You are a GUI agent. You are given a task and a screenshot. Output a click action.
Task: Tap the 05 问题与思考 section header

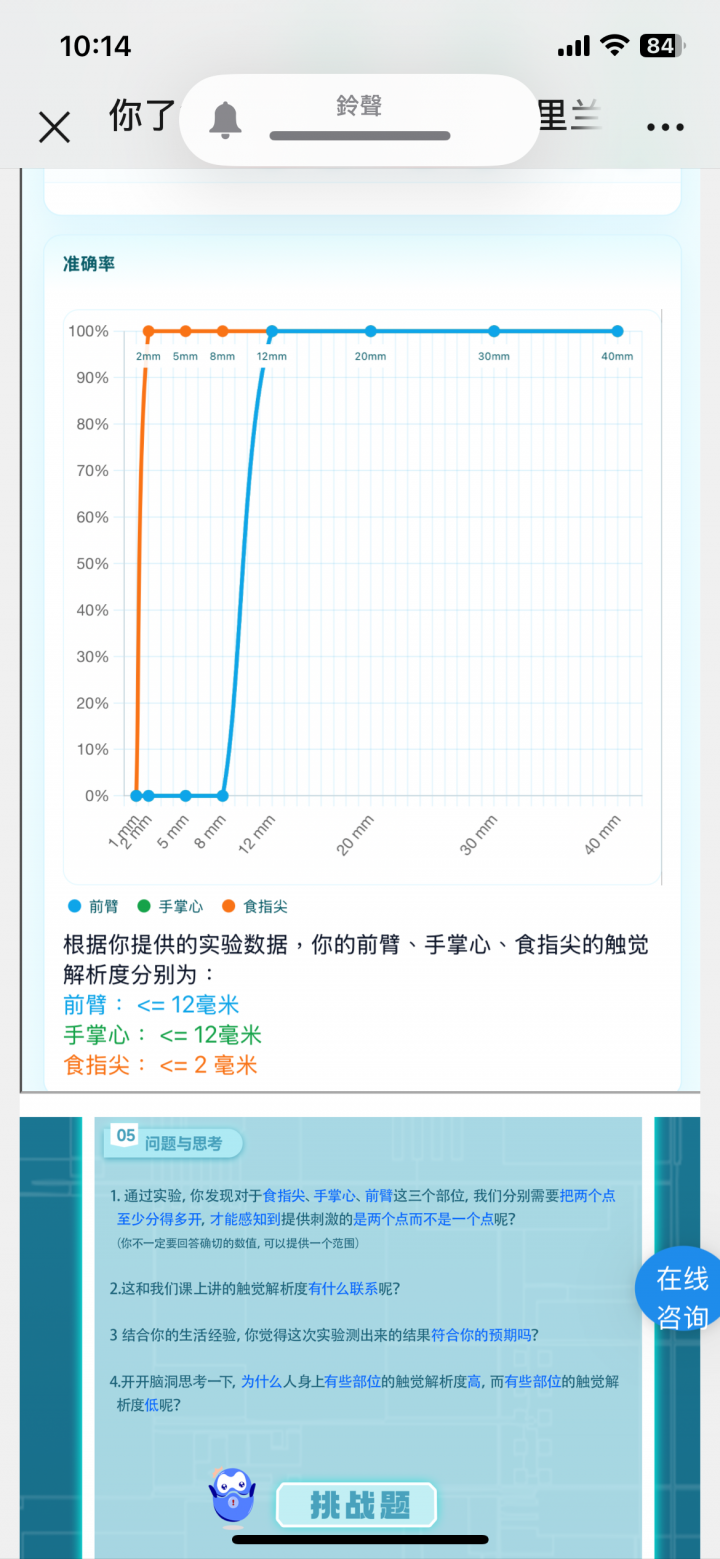point(173,1142)
